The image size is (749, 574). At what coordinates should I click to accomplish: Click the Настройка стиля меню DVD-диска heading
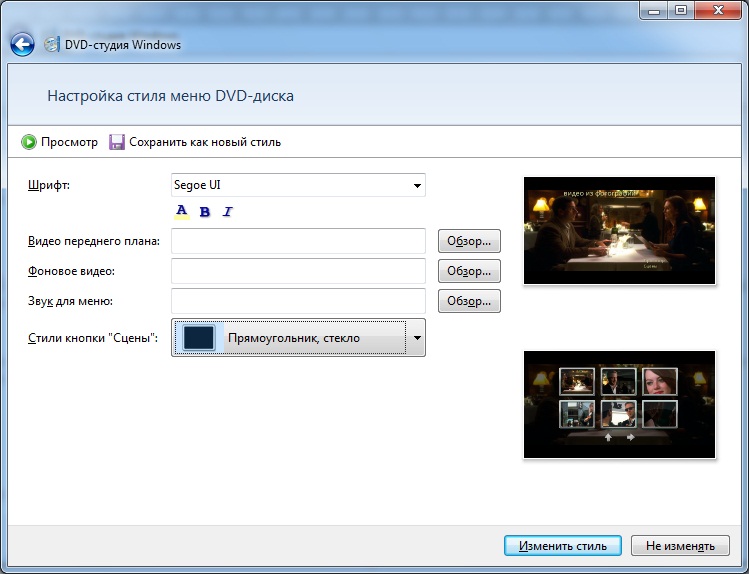171,96
